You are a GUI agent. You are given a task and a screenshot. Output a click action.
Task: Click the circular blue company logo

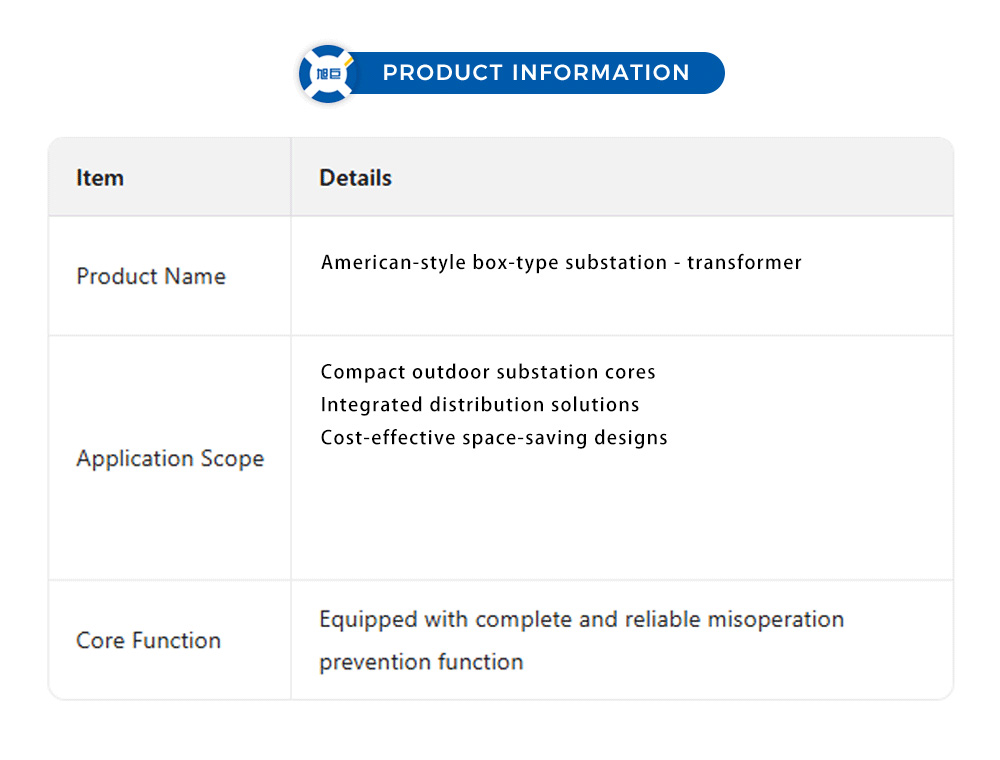coord(328,73)
